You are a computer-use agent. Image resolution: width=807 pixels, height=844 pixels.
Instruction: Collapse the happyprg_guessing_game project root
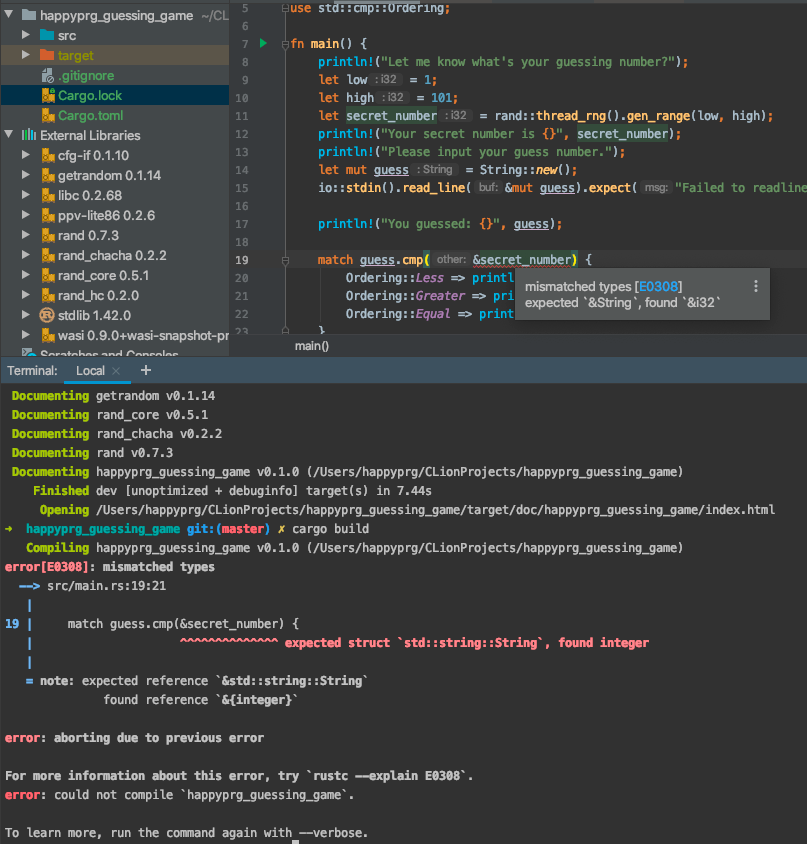click(10, 15)
